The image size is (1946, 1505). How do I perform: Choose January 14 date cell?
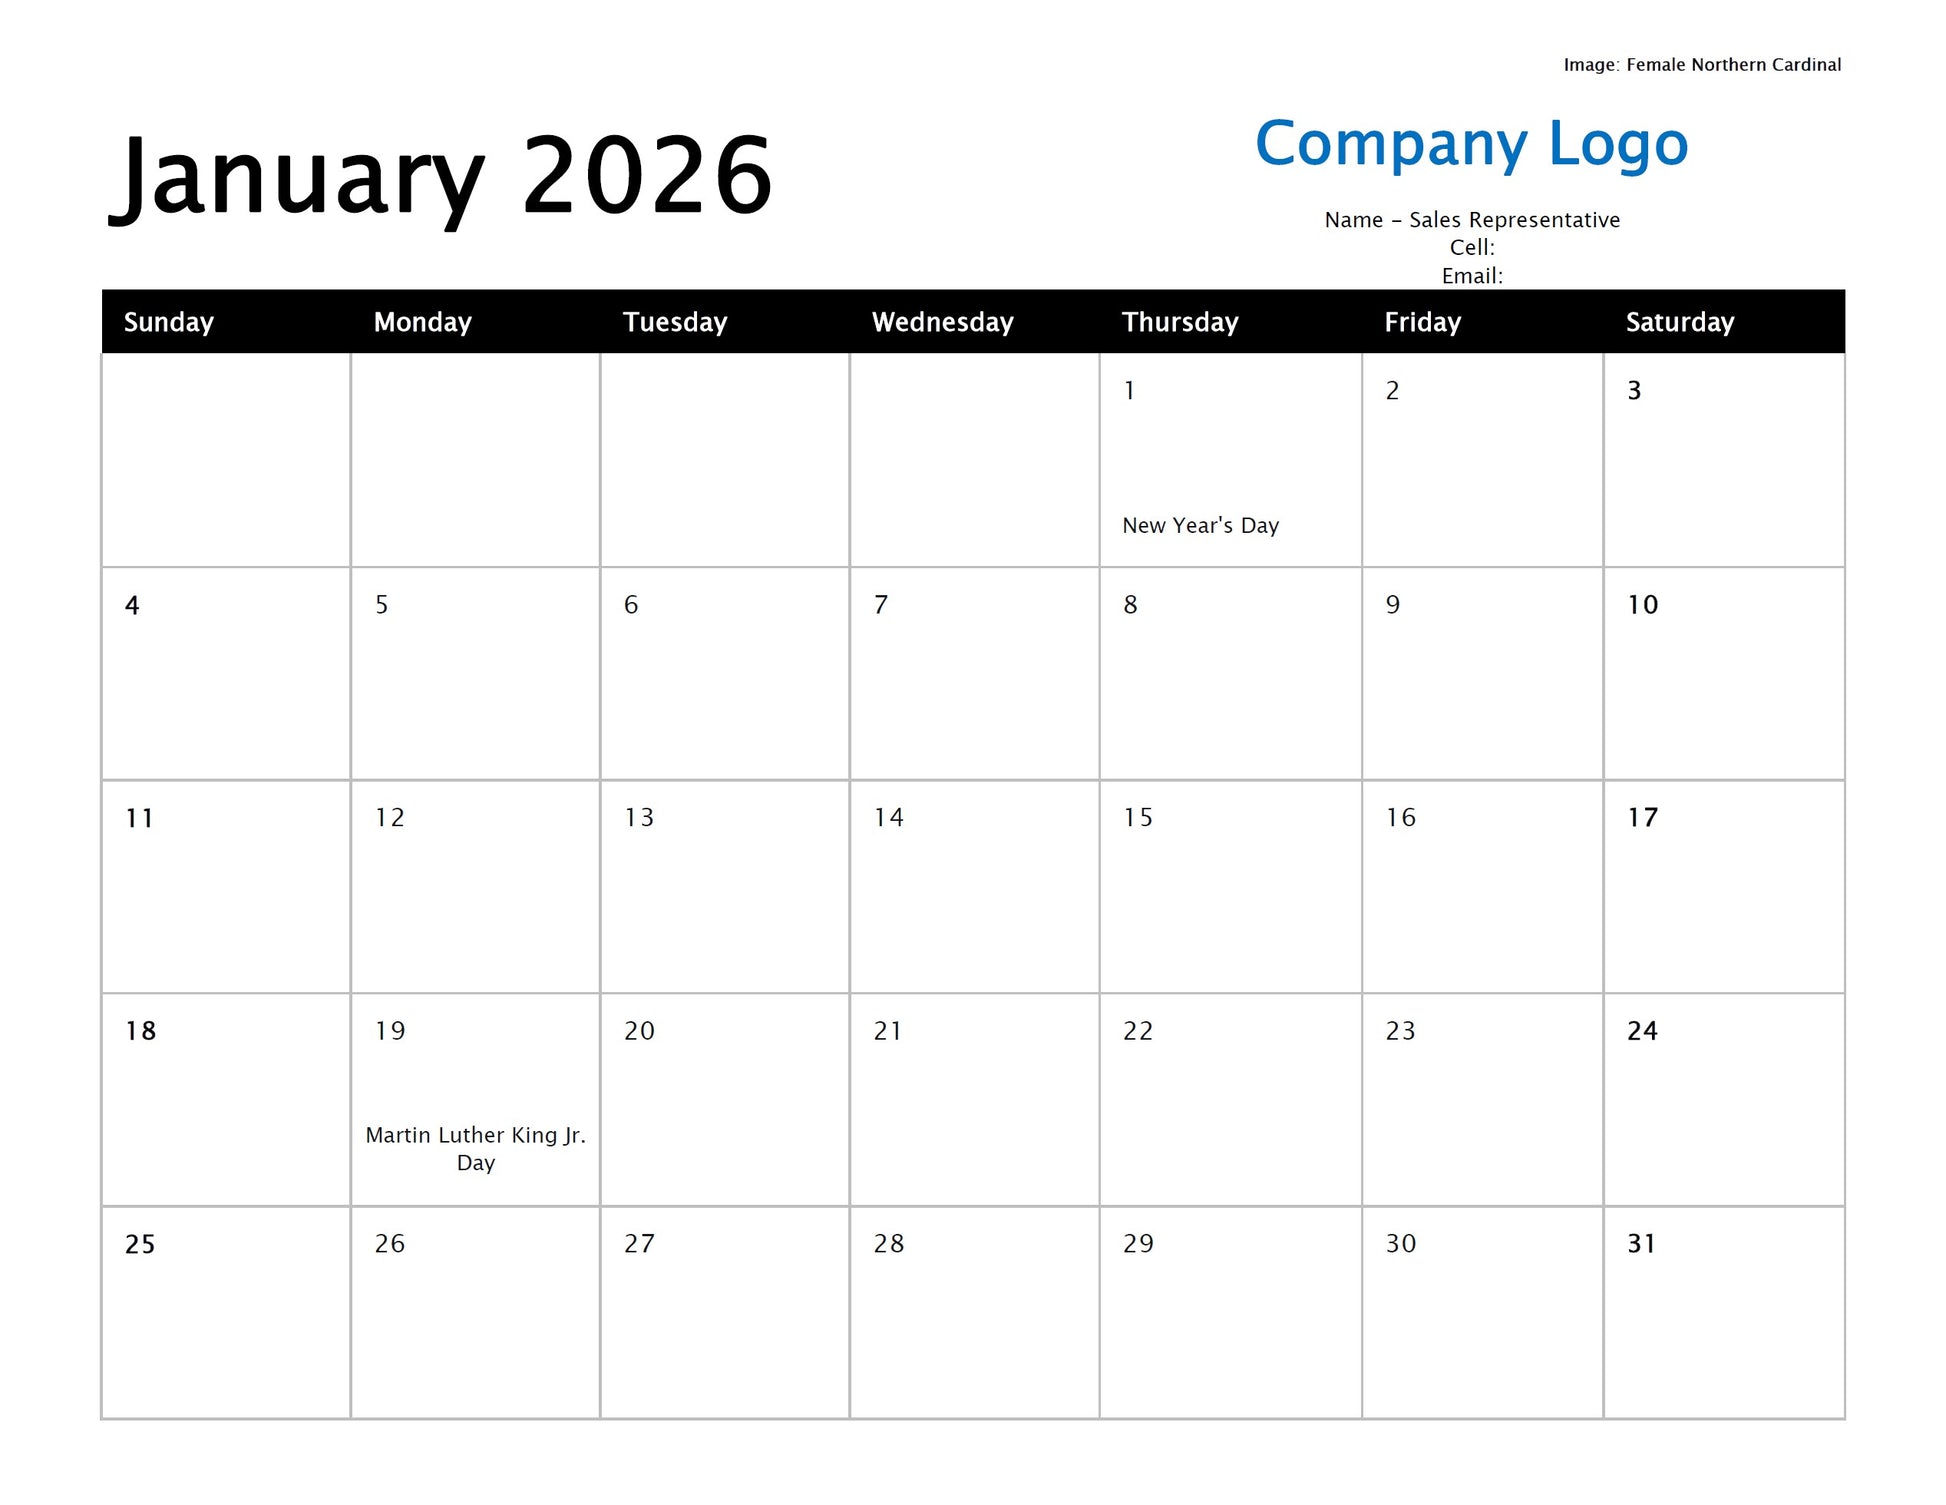point(973,886)
